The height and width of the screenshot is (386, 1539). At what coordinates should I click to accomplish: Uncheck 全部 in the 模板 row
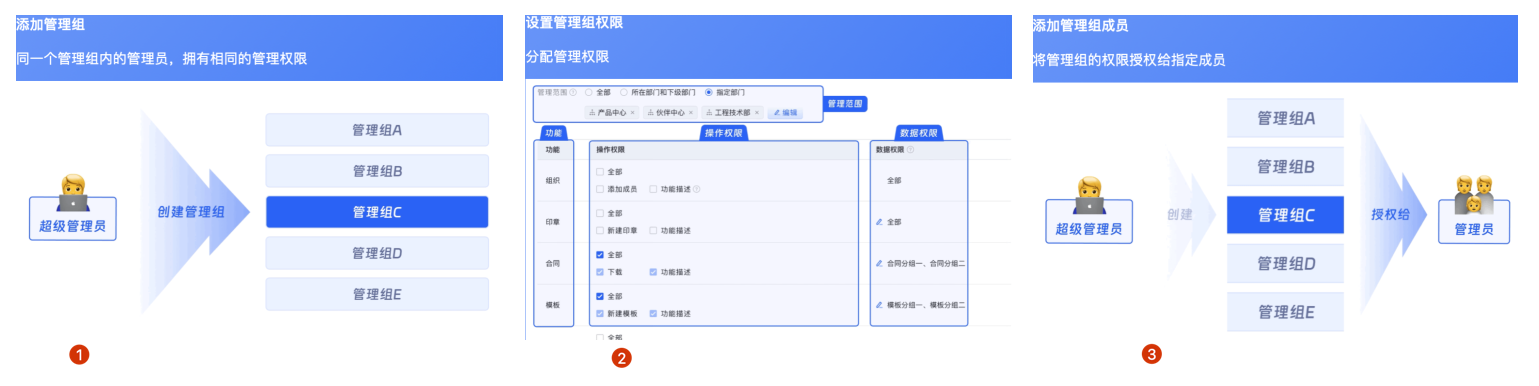(x=600, y=296)
